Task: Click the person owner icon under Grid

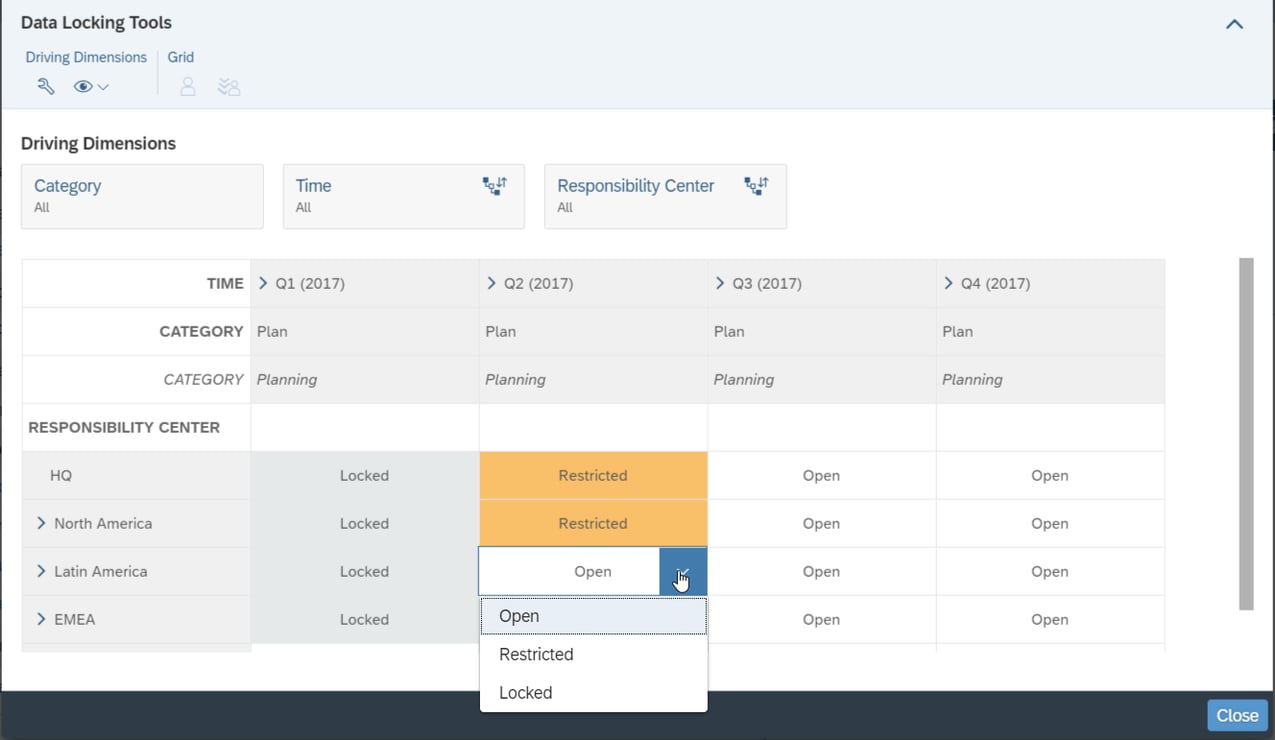Action: click(x=187, y=86)
